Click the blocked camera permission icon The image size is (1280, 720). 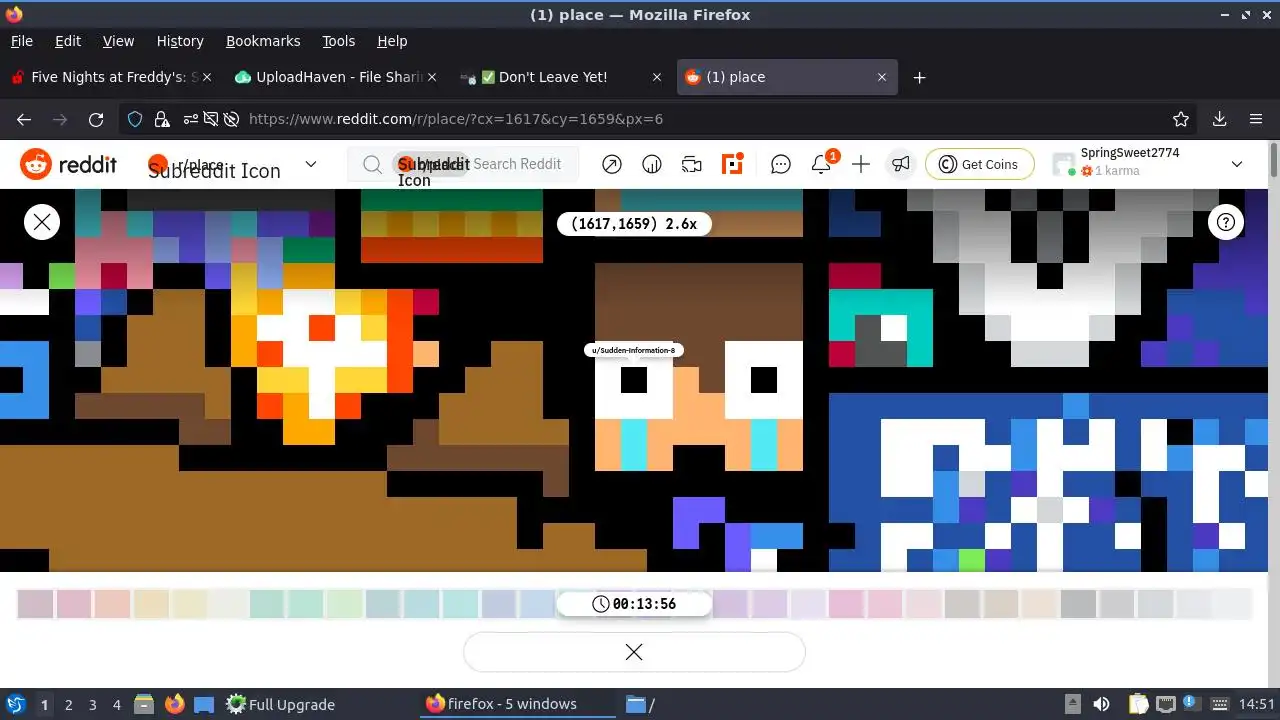pyautogui.click(x=211, y=119)
